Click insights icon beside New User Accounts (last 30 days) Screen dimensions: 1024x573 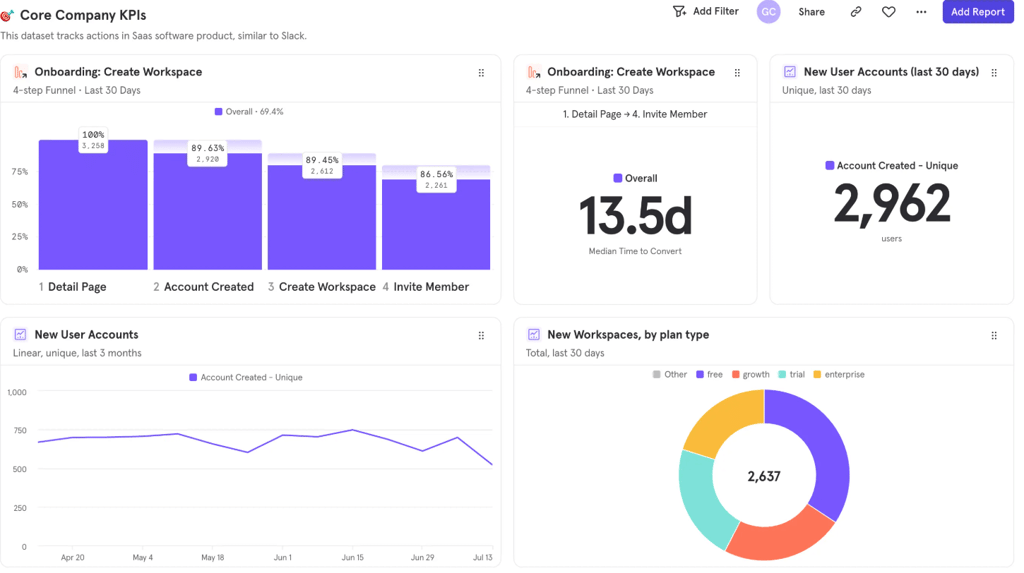point(790,72)
